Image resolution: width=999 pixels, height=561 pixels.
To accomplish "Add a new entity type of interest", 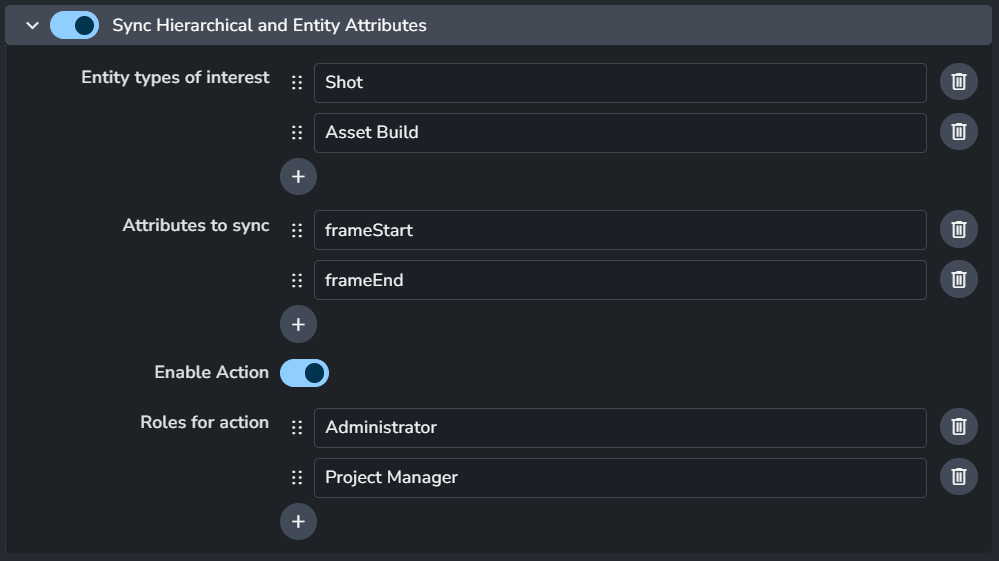I will pyautogui.click(x=298, y=177).
